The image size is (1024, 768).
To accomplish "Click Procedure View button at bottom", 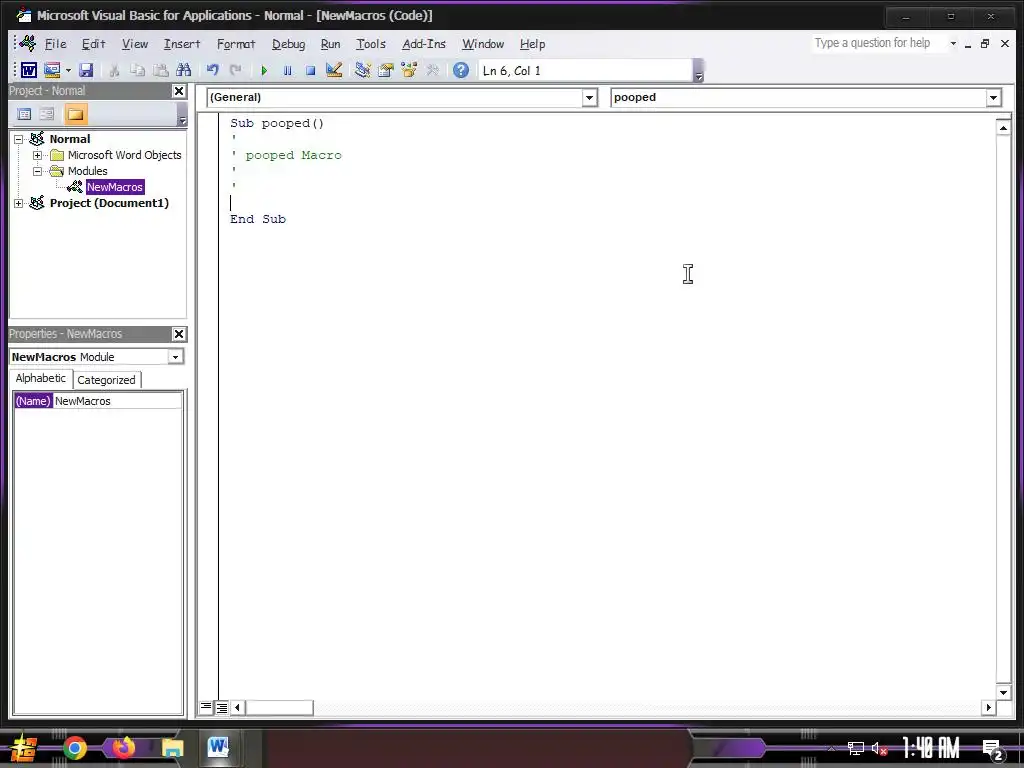I will 206,707.
